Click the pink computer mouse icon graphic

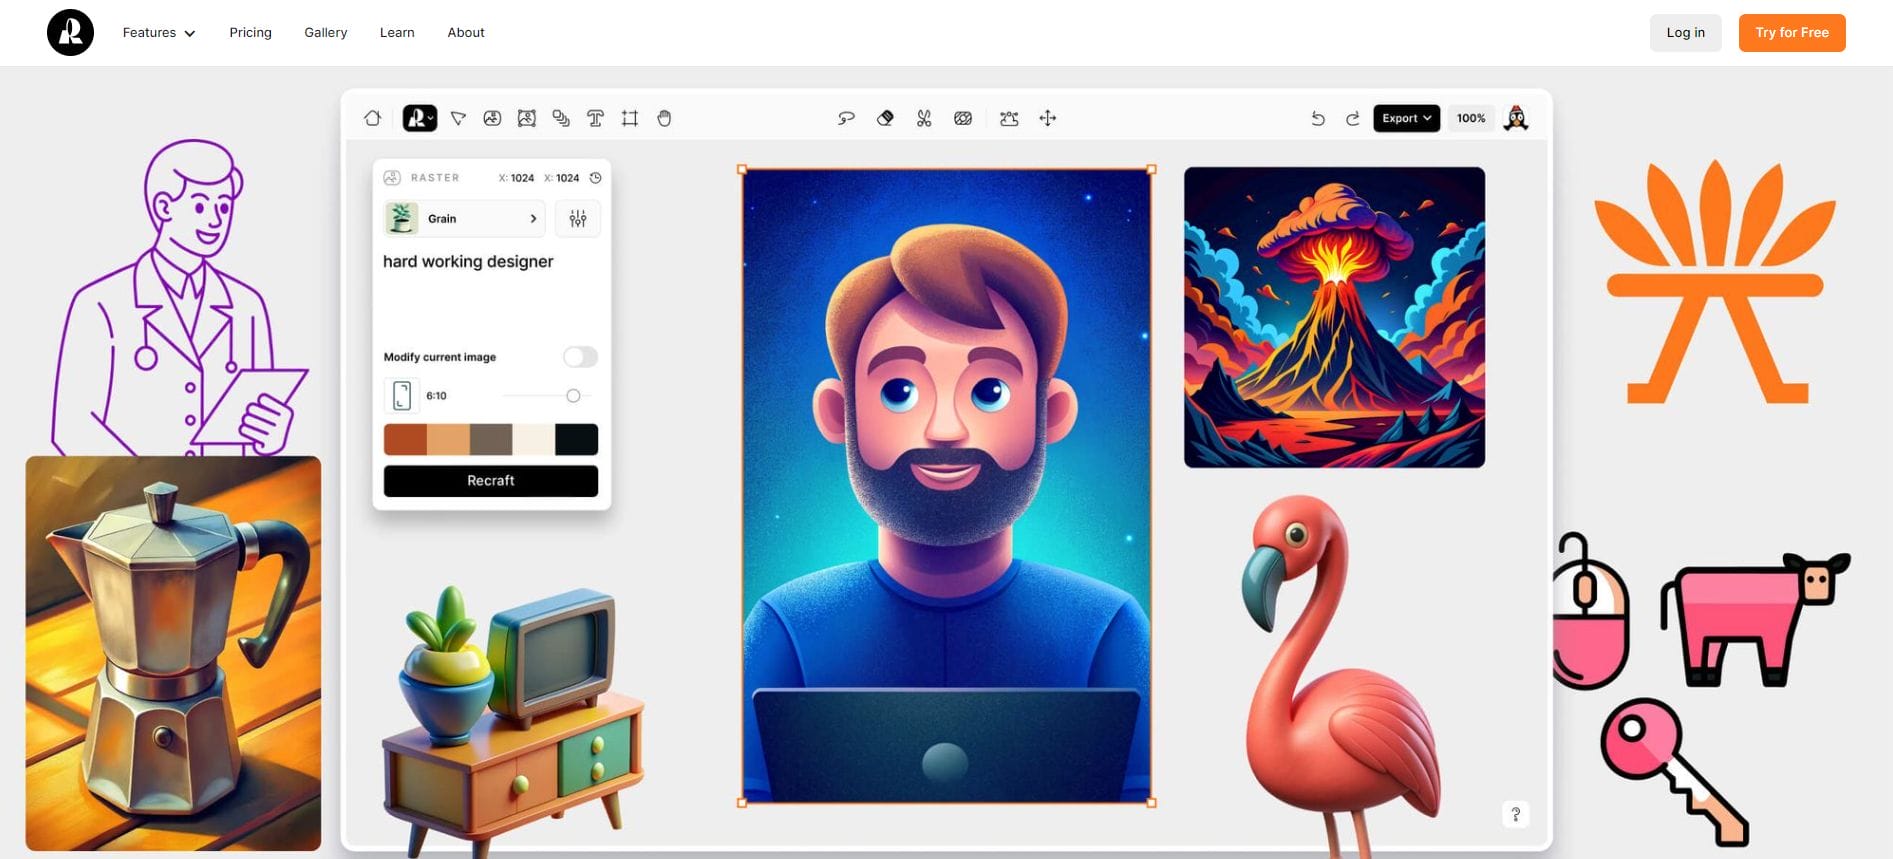[1591, 612]
